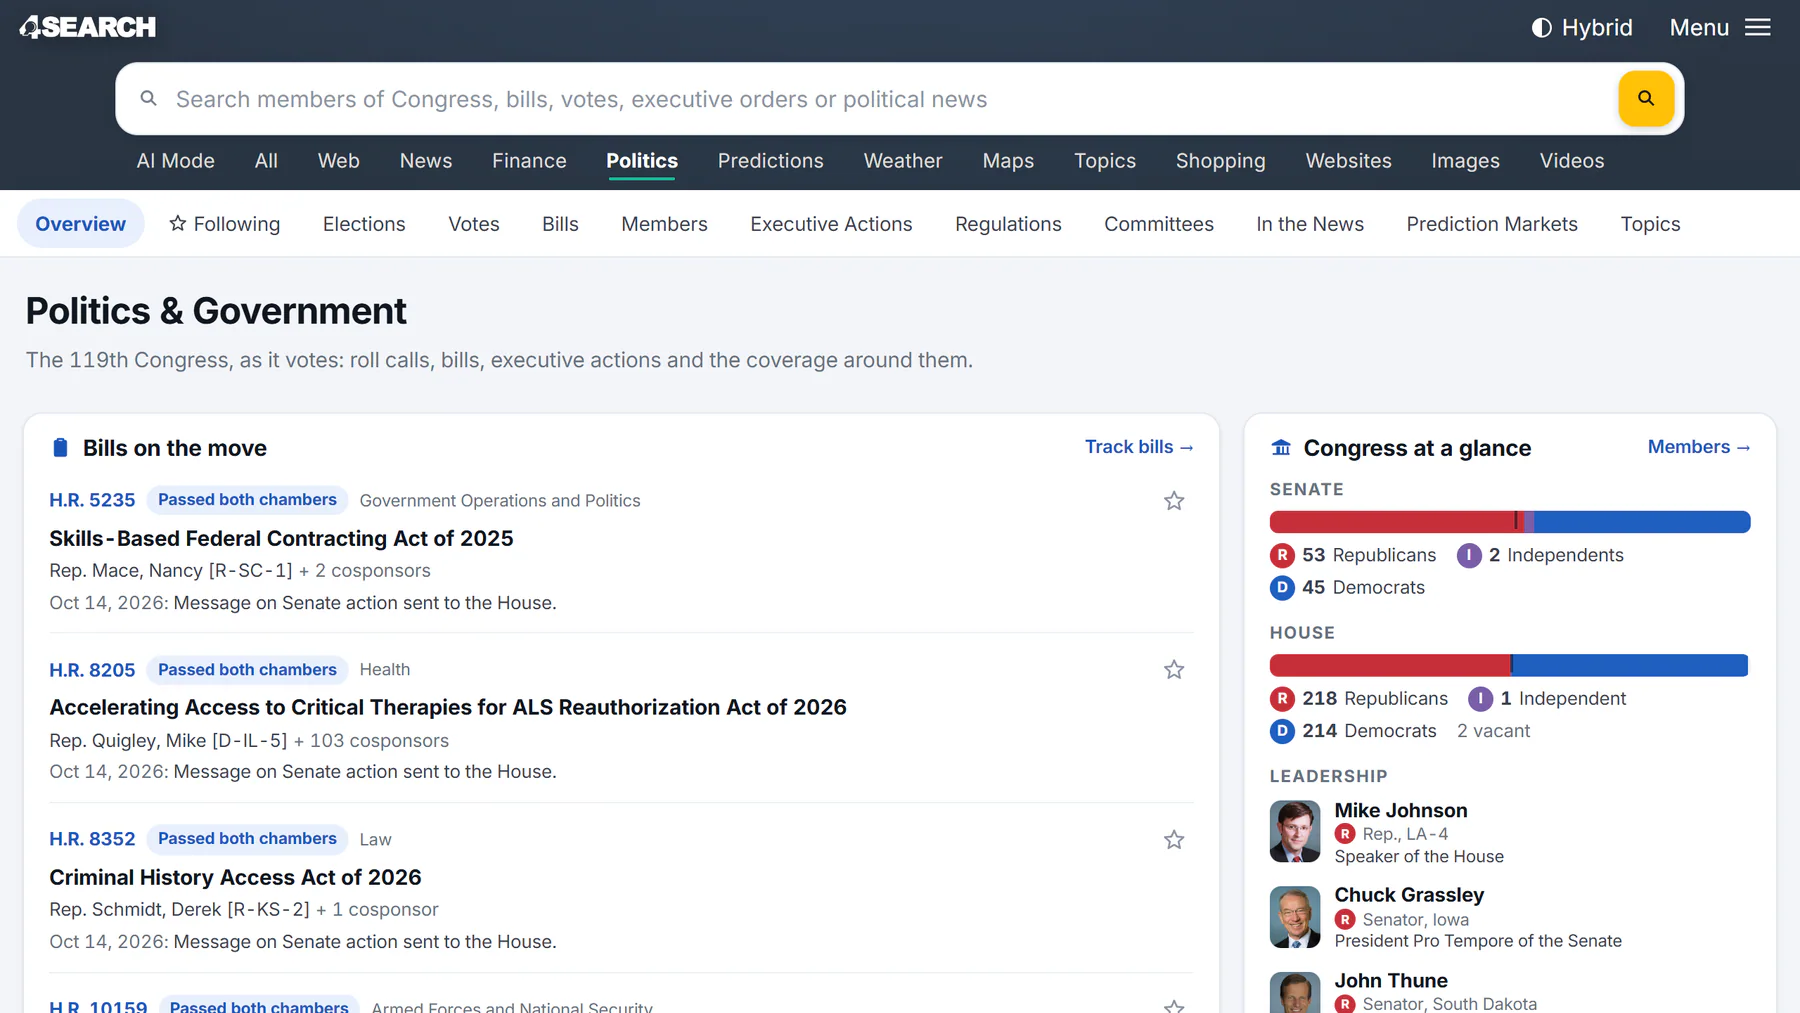1800x1013 pixels.
Task: Toggle the Hybrid theme mode
Action: click(1581, 27)
